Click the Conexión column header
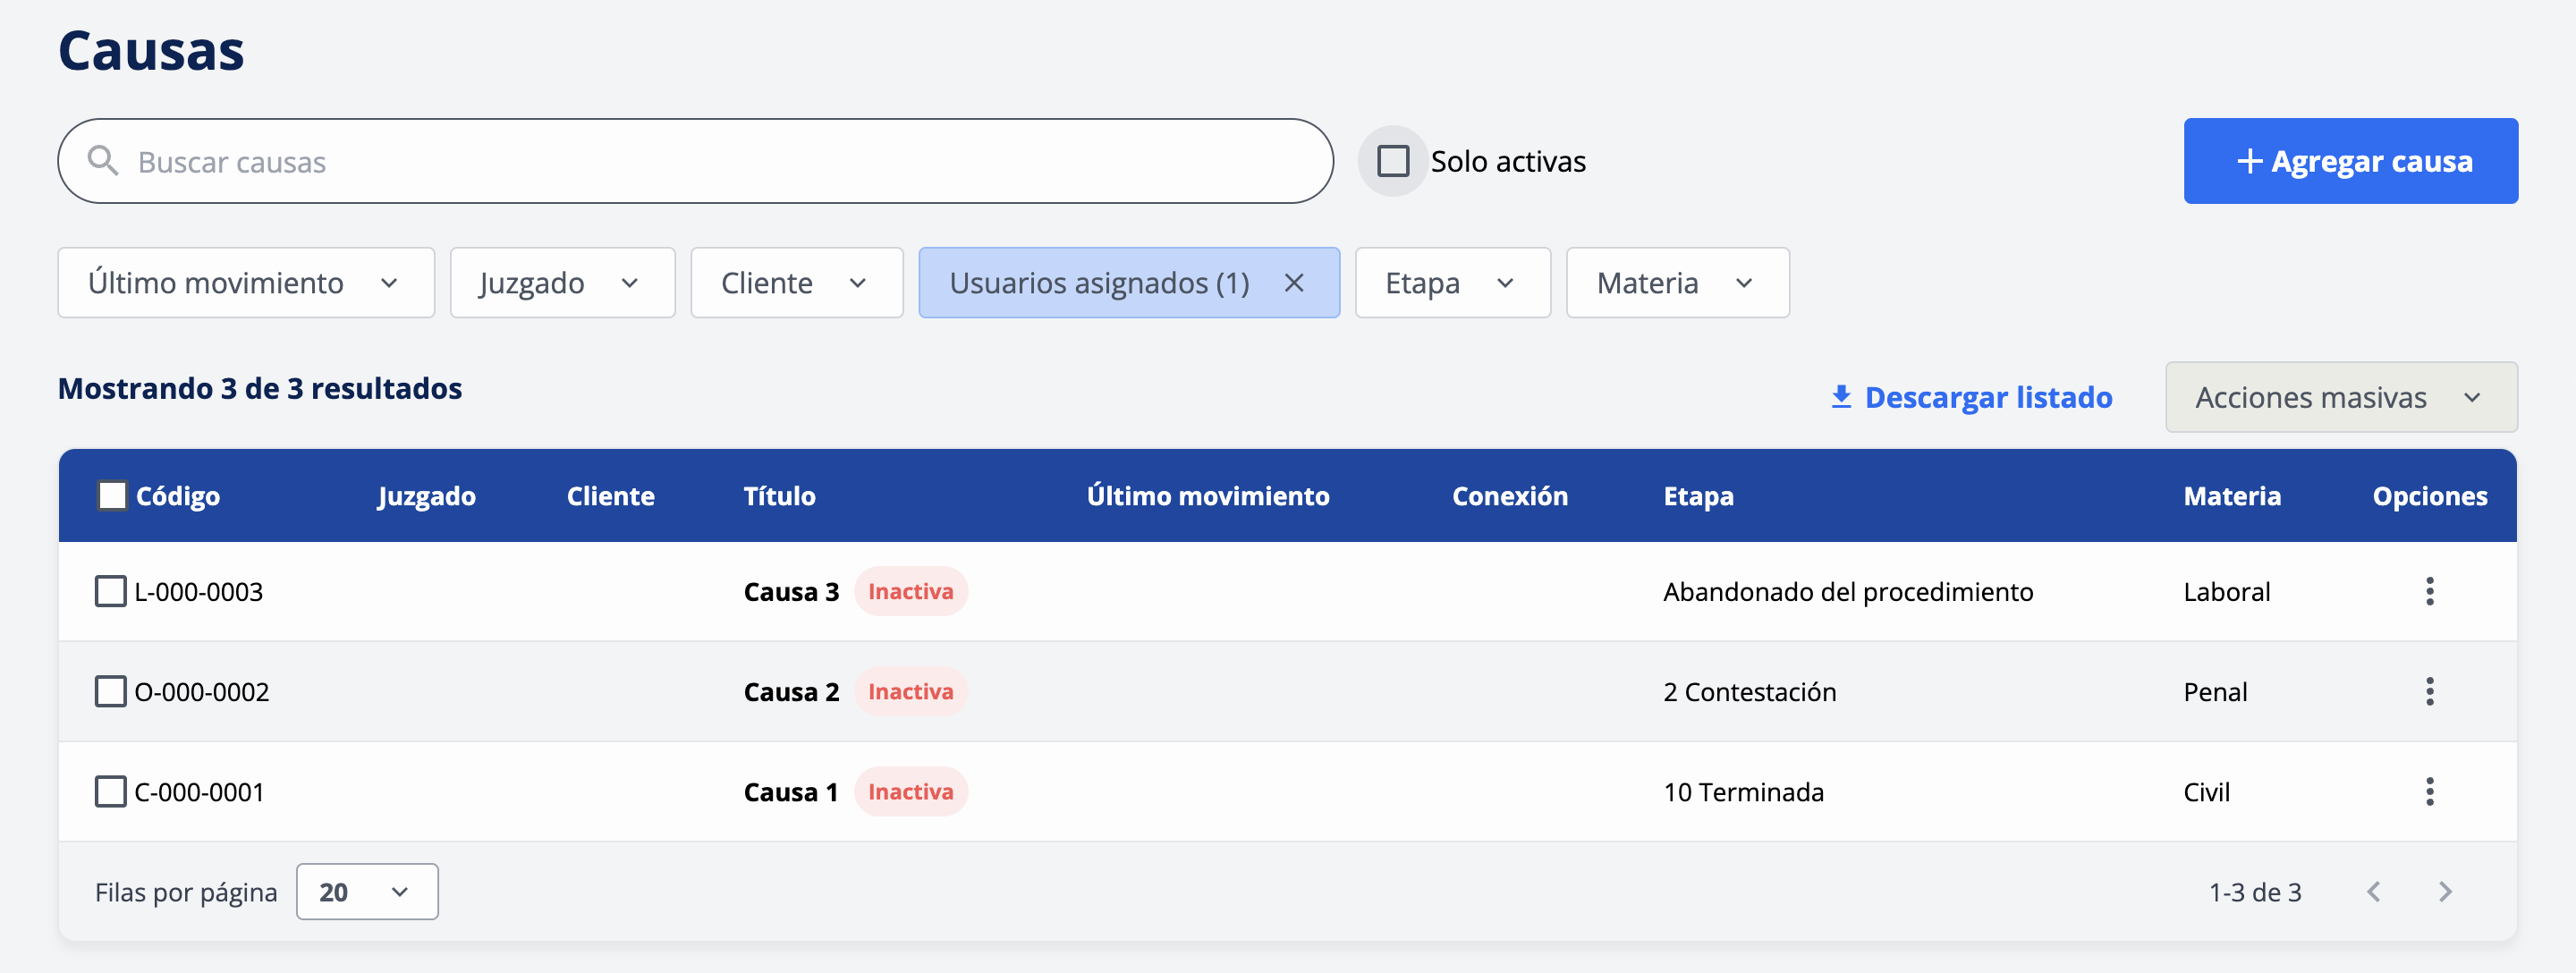This screenshot has height=973, width=2576. (x=1509, y=496)
